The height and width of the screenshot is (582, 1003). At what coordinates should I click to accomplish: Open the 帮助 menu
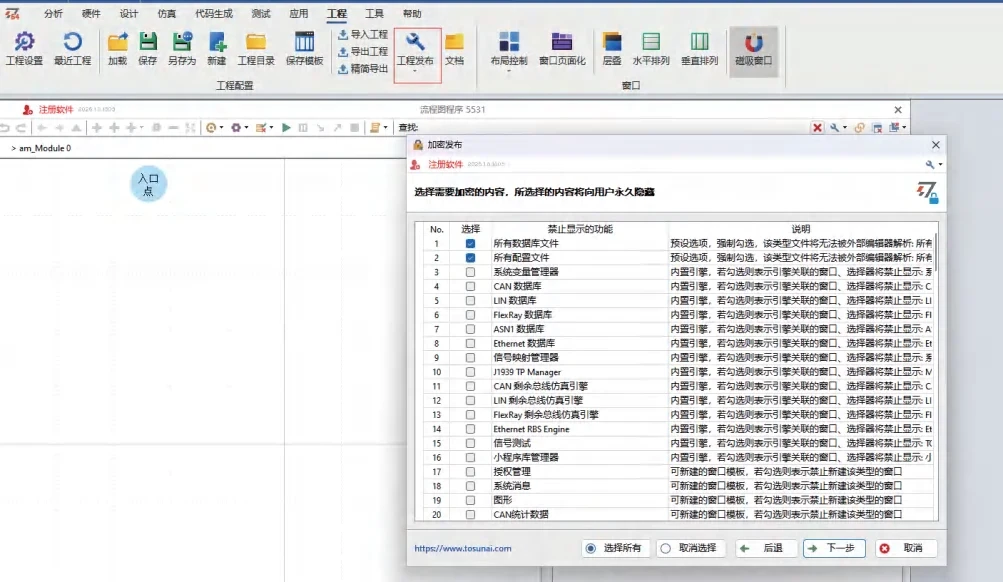coord(412,13)
